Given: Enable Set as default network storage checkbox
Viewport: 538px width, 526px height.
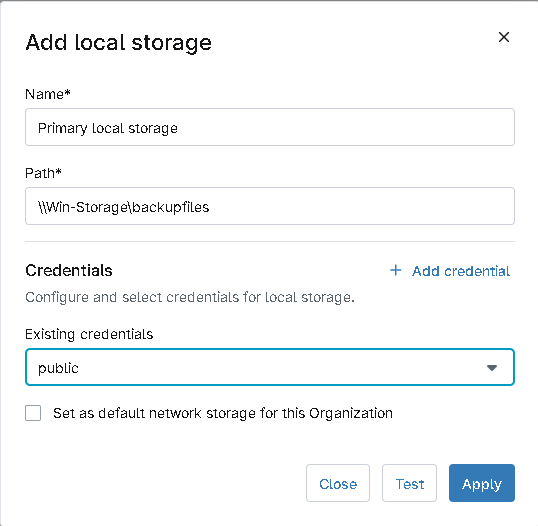Looking at the screenshot, I should (x=33, y=413).
